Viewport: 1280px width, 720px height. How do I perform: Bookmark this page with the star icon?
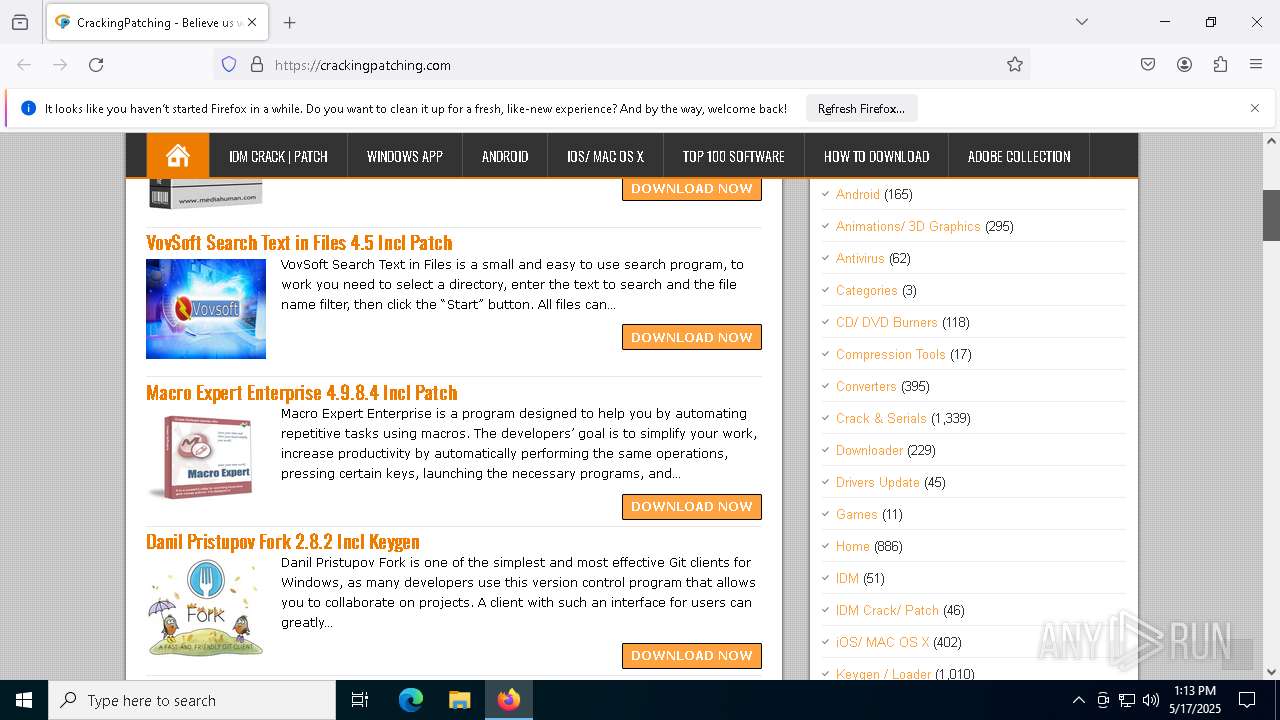(x=1015, y=64)
